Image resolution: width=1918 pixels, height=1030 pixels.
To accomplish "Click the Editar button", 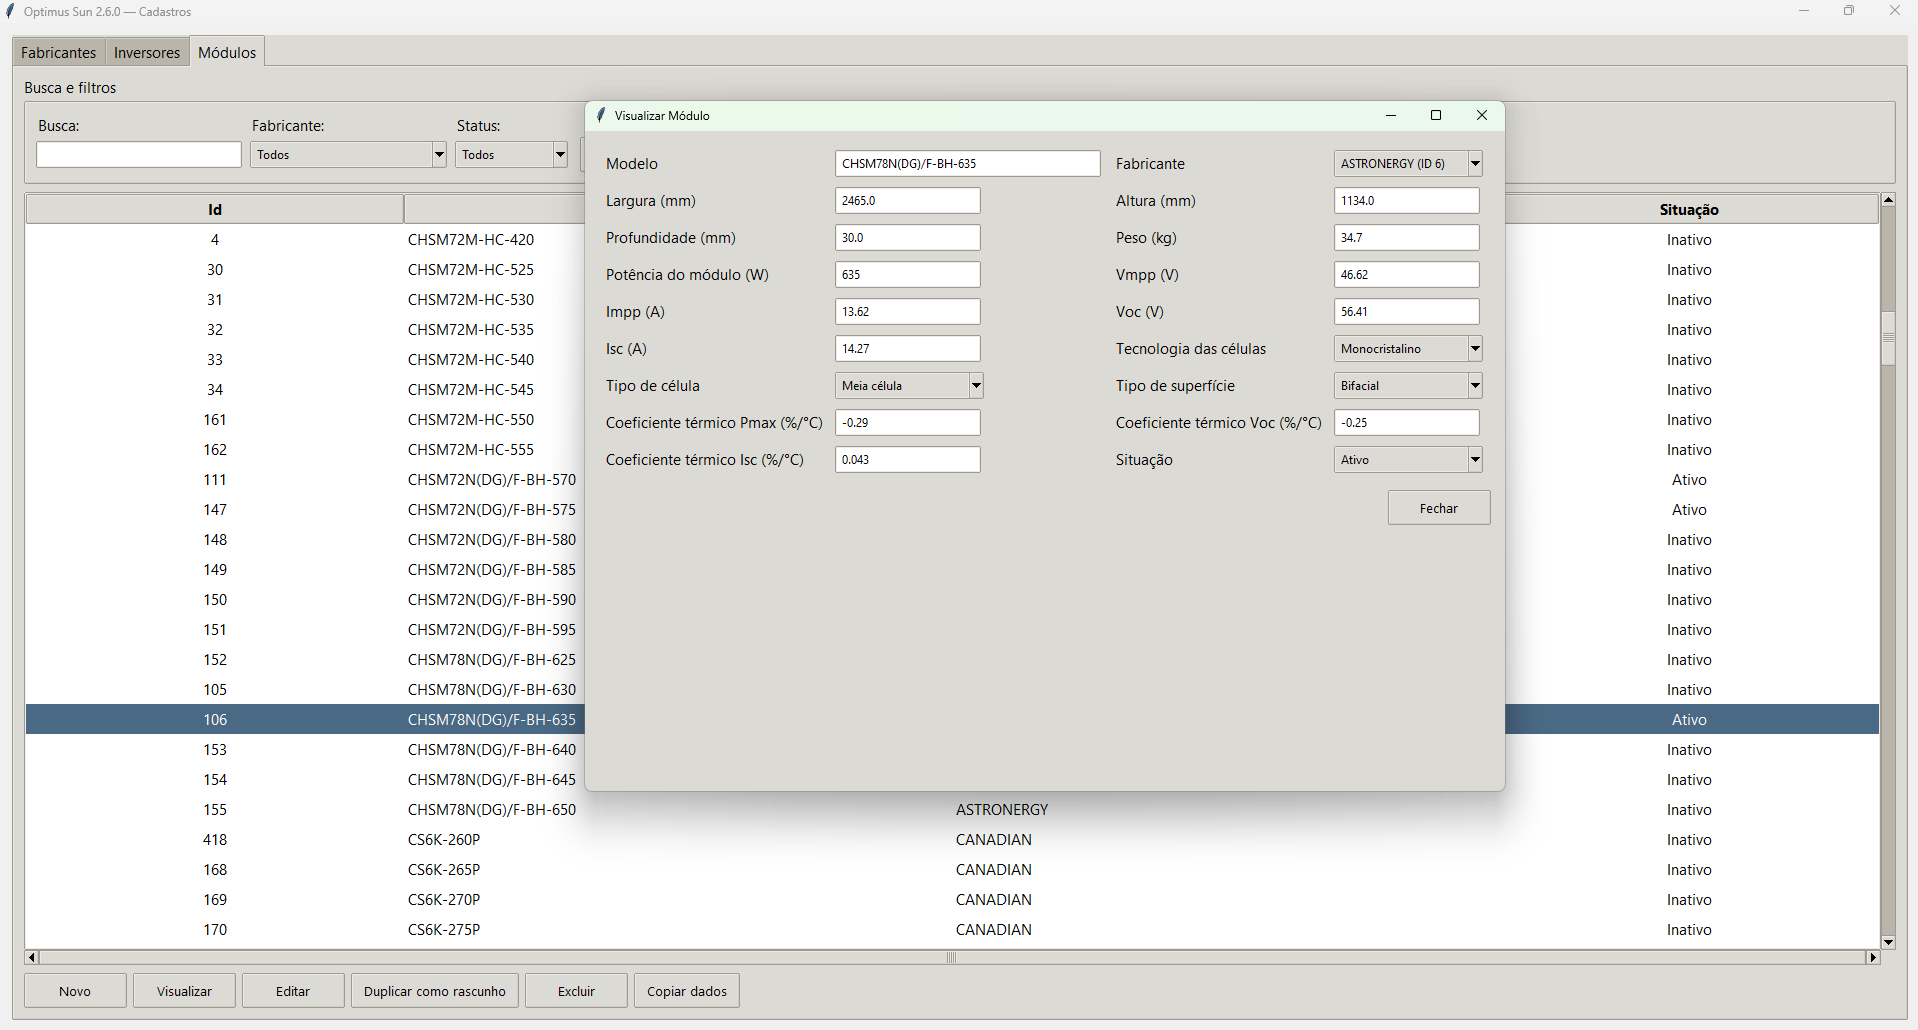I will (x=293, y=991).
